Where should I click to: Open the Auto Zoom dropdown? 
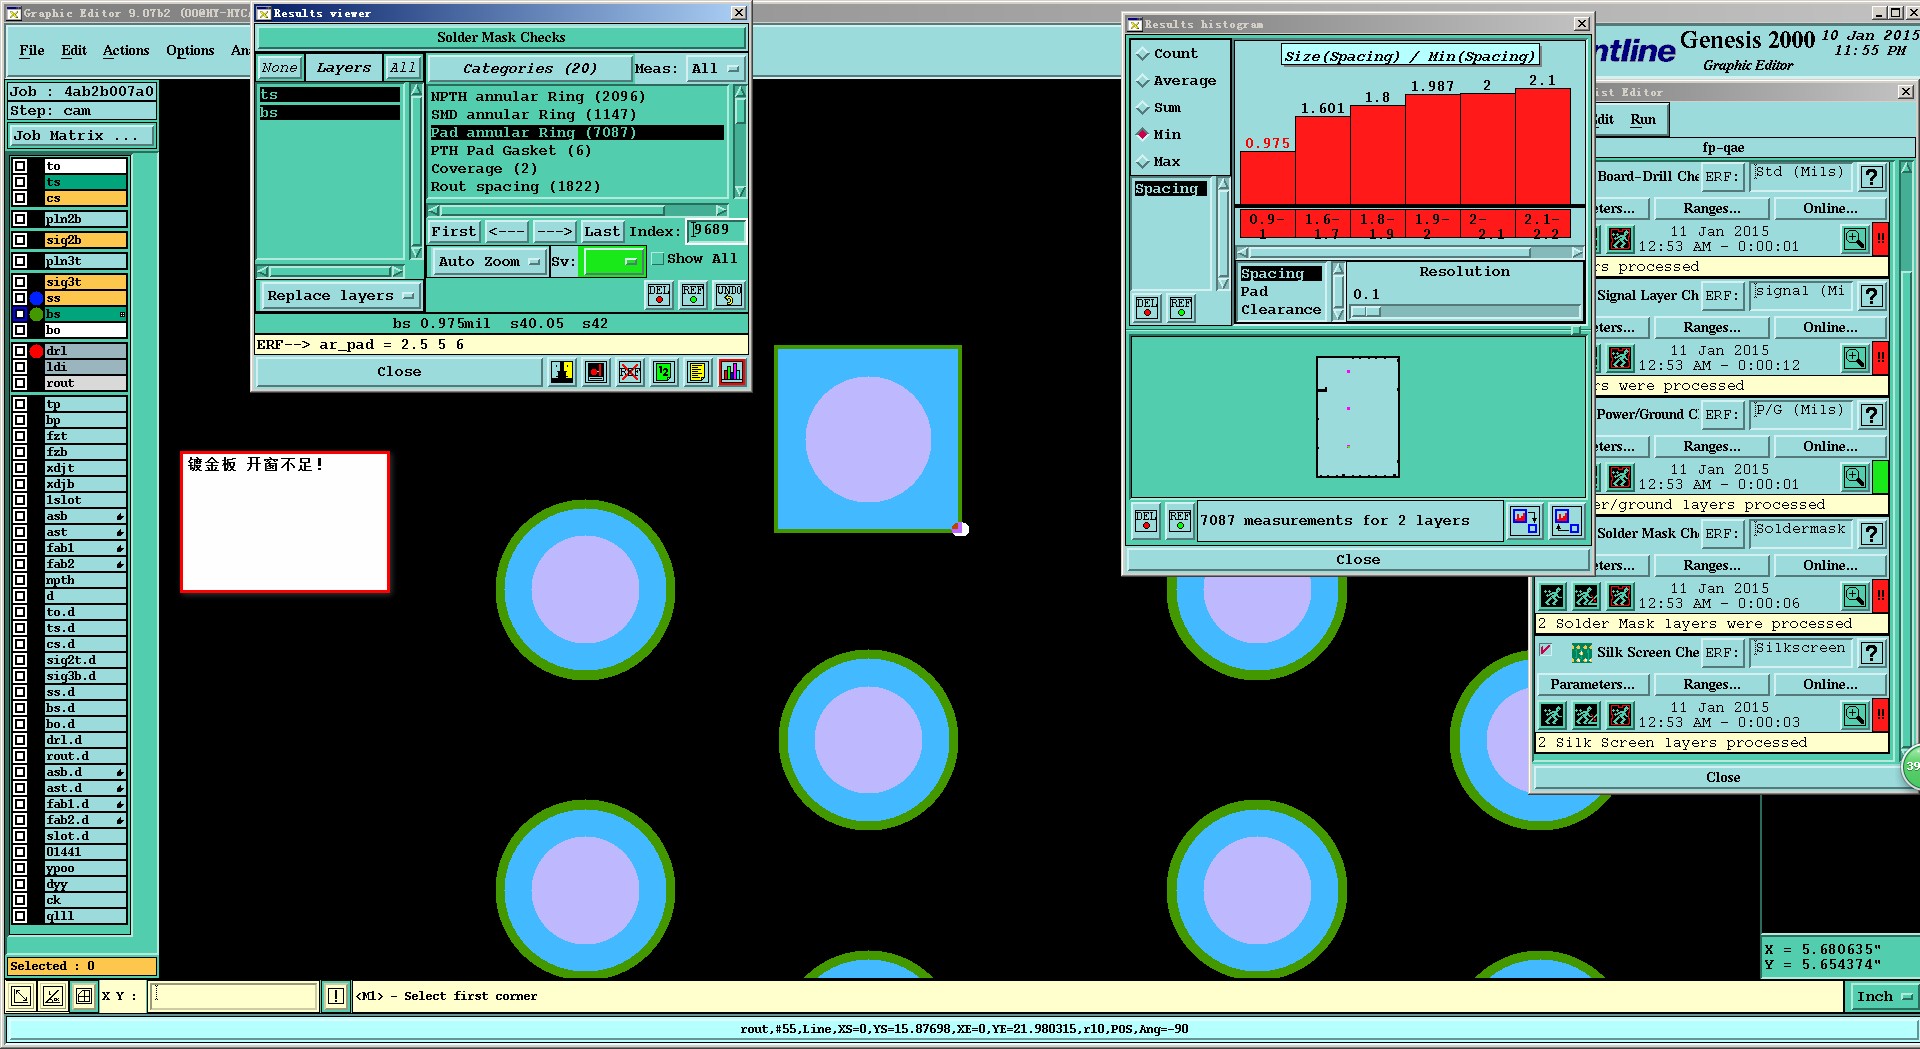(x=488, y=262)
